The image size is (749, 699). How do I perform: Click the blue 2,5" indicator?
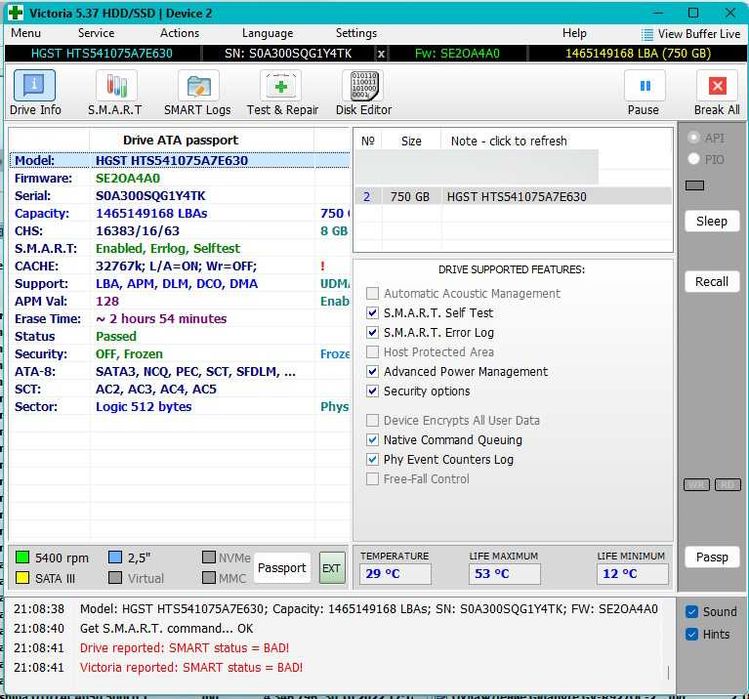[x=115, y=557]
